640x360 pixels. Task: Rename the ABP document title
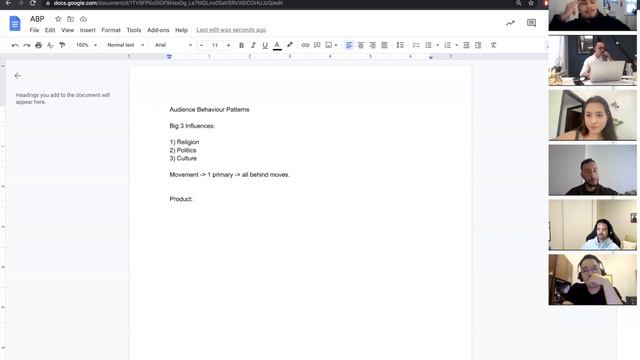coord(37,19)
